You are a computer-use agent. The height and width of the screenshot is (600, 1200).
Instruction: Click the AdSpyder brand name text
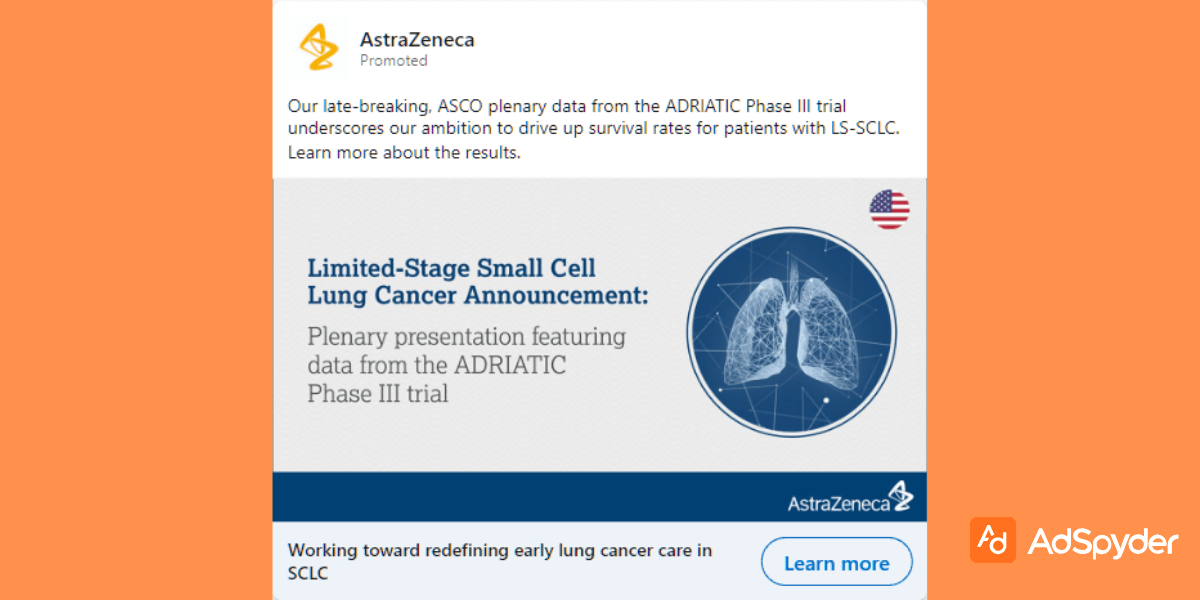(x=1102, y=542)
